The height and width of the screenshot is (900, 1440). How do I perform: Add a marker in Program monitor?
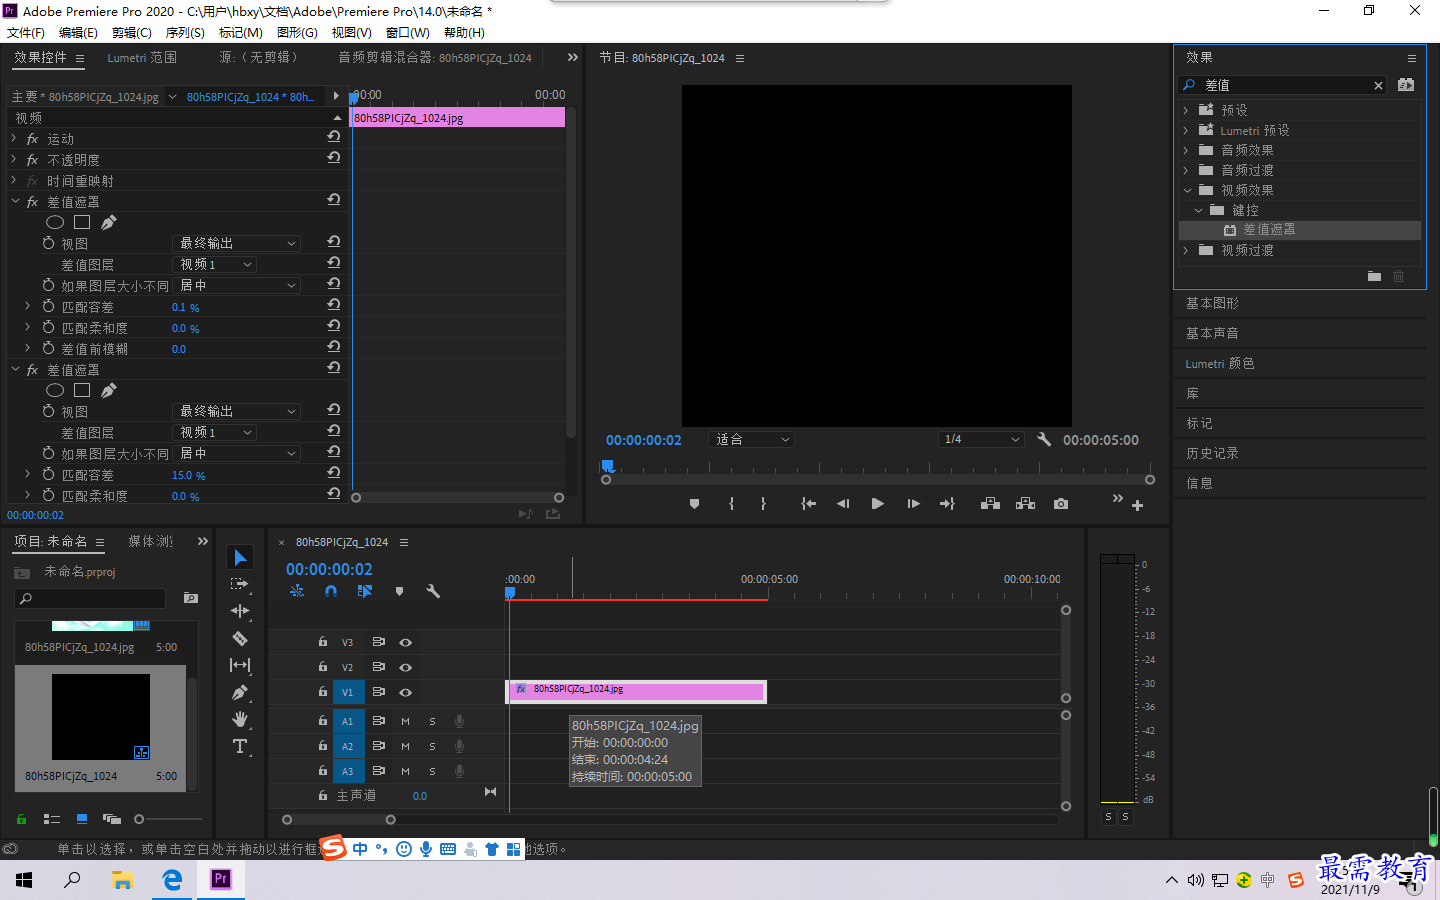[x=694, y=504]
